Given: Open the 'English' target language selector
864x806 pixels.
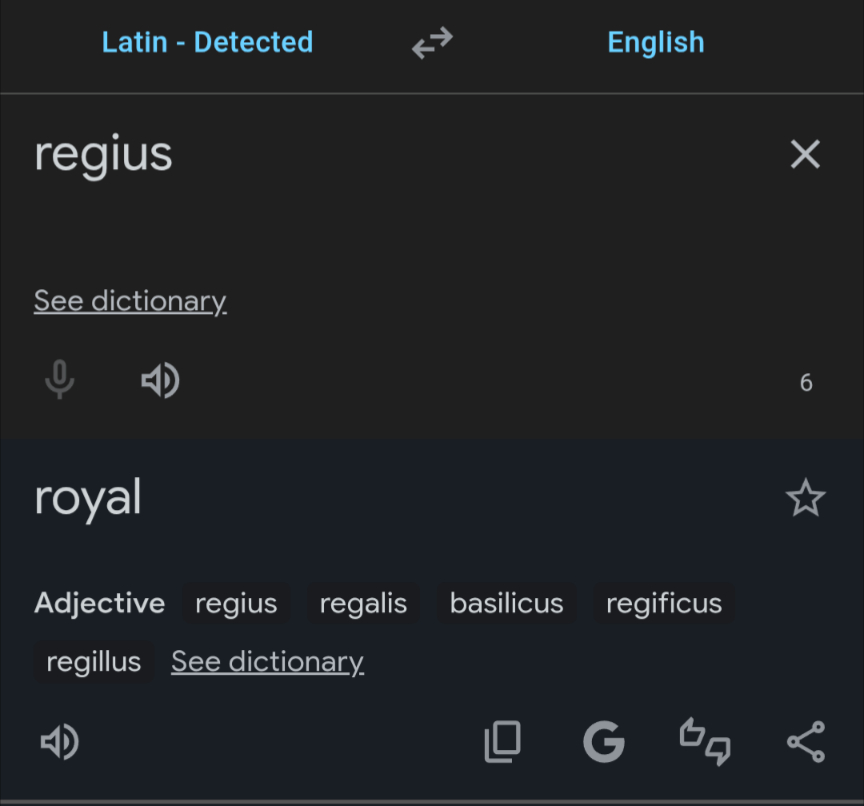Looking at the screenshot, I should [656, 43].
